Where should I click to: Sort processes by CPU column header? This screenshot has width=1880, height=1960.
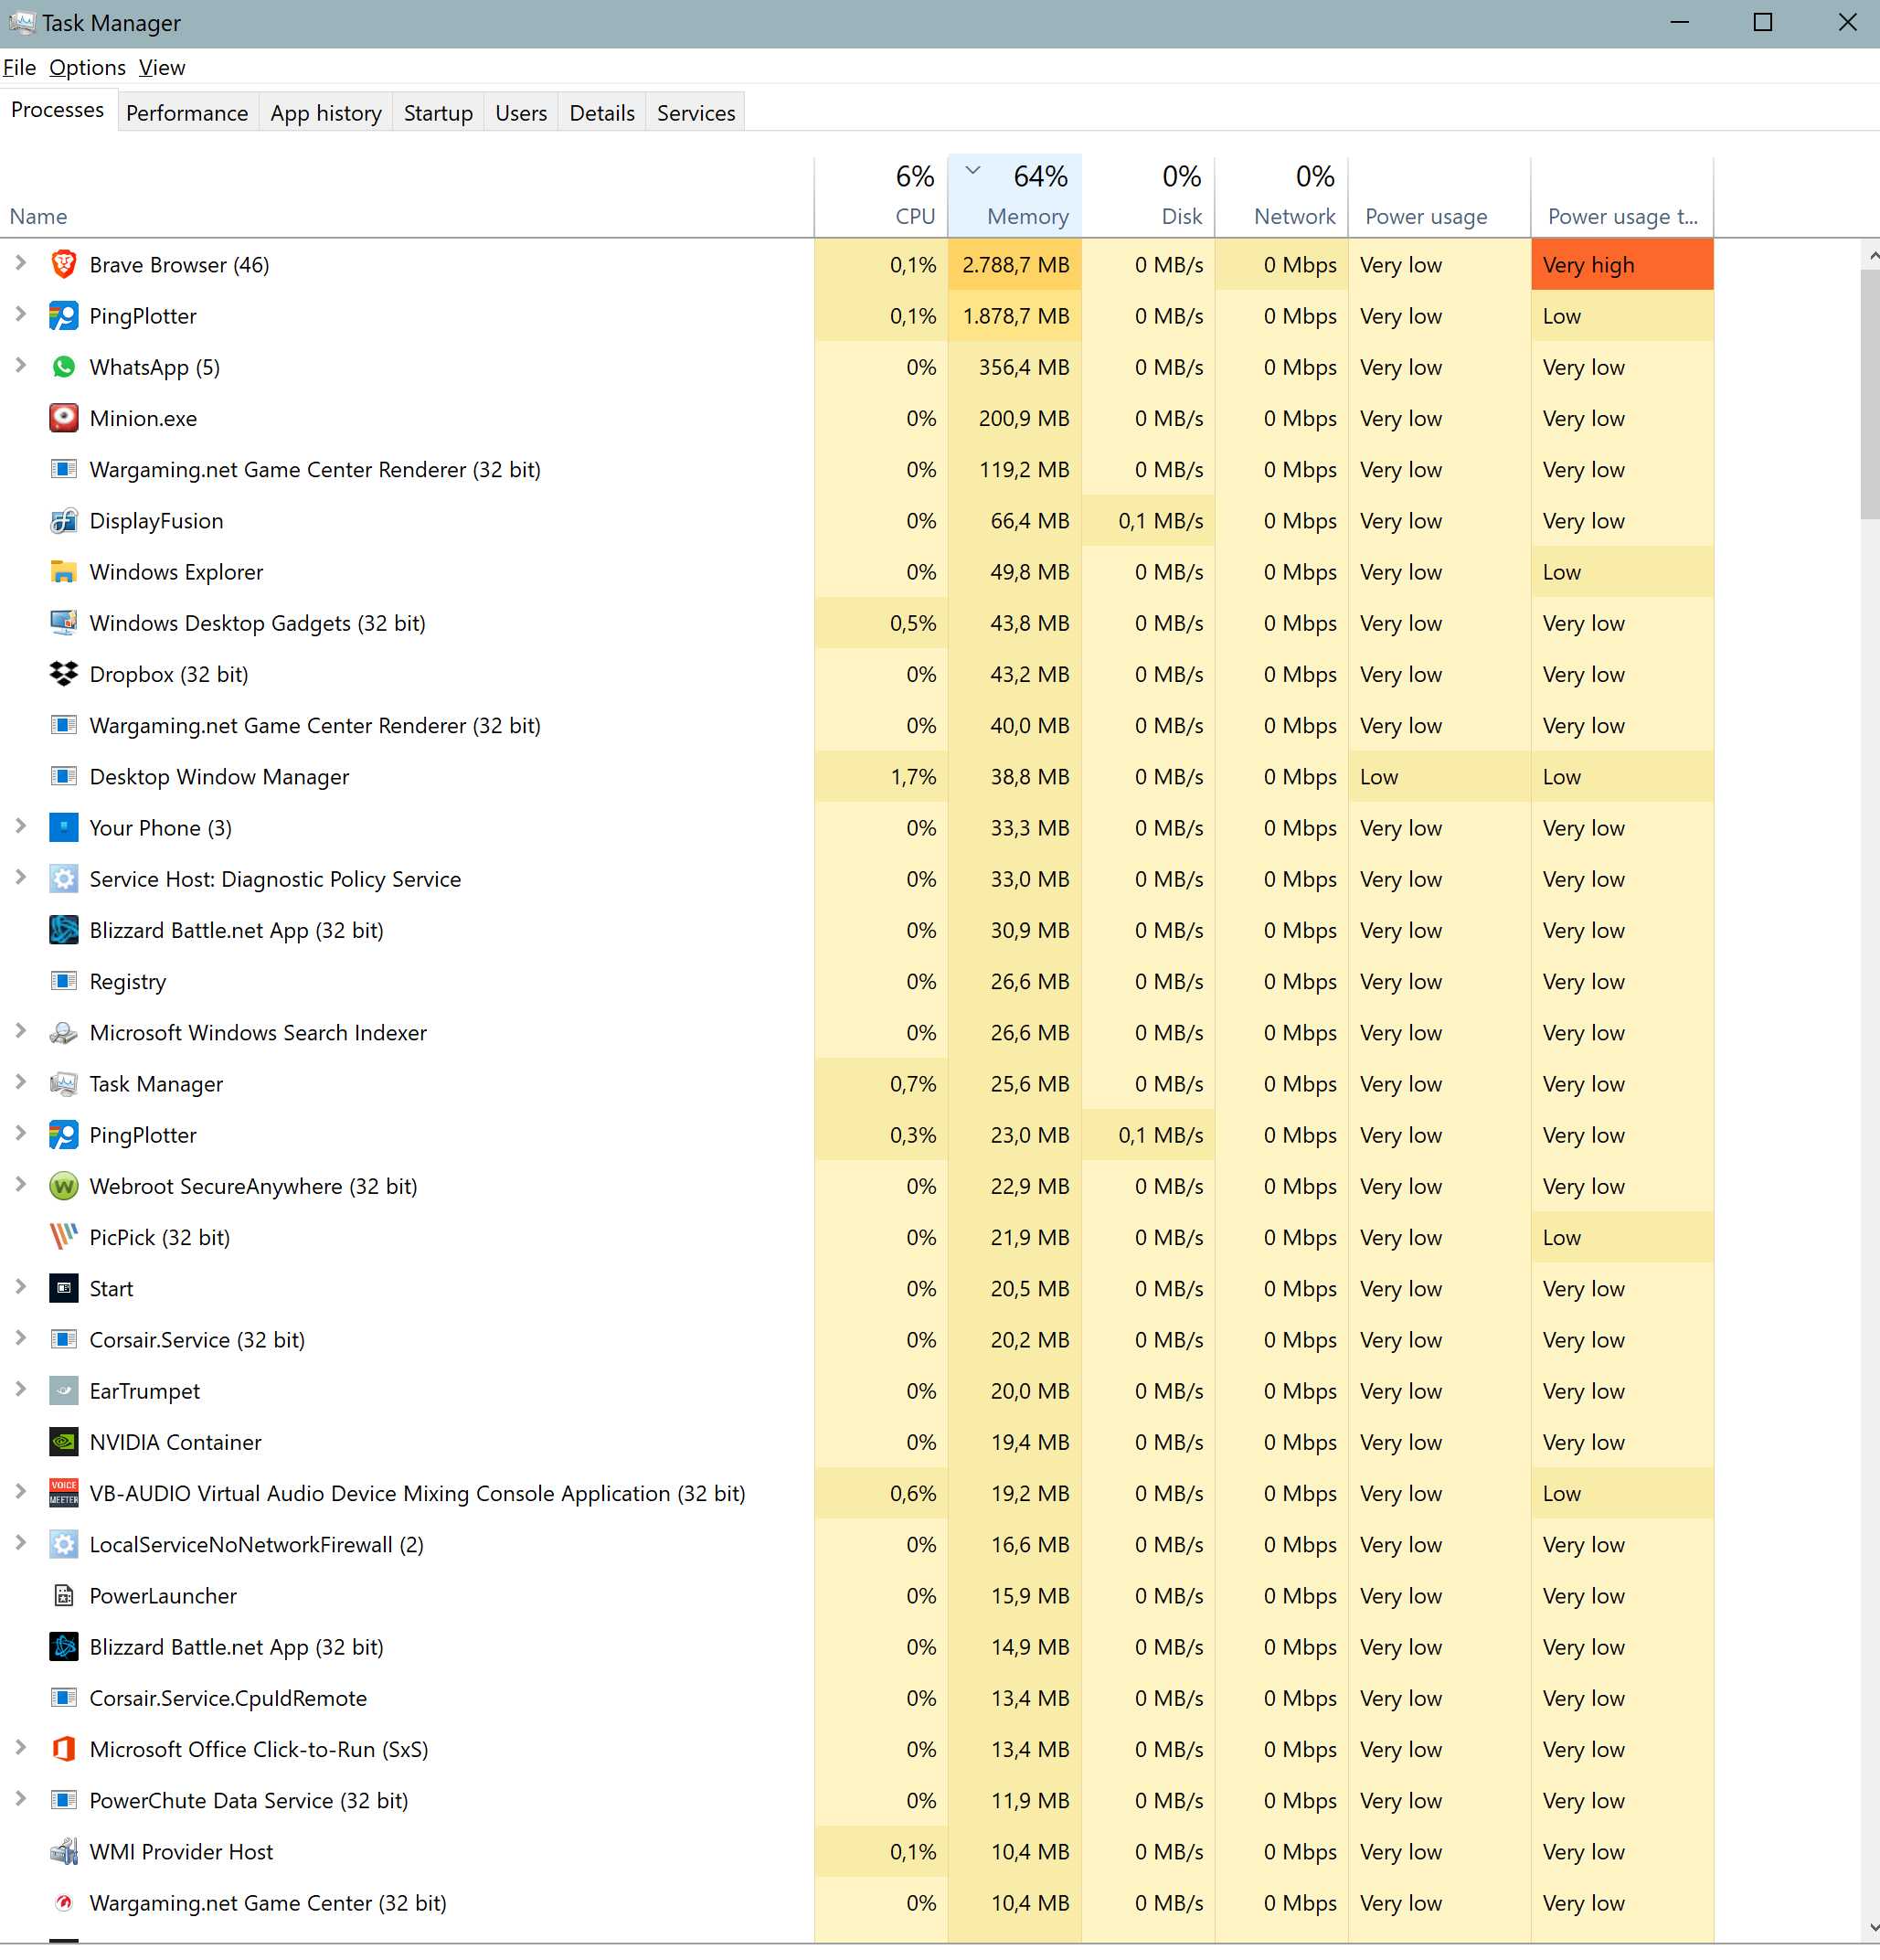[x=913, y=216]
